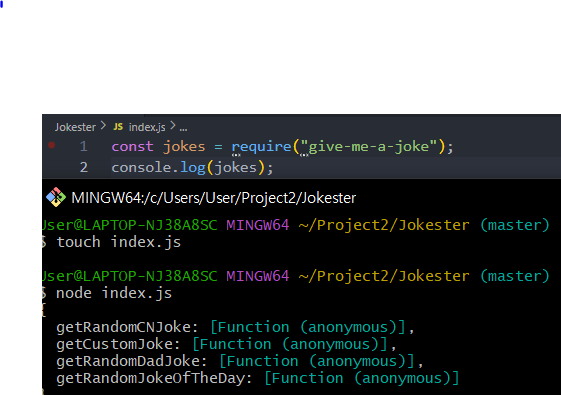
Task: Click the chevron after index.js breadcrumb
Action: coord(173,126)
